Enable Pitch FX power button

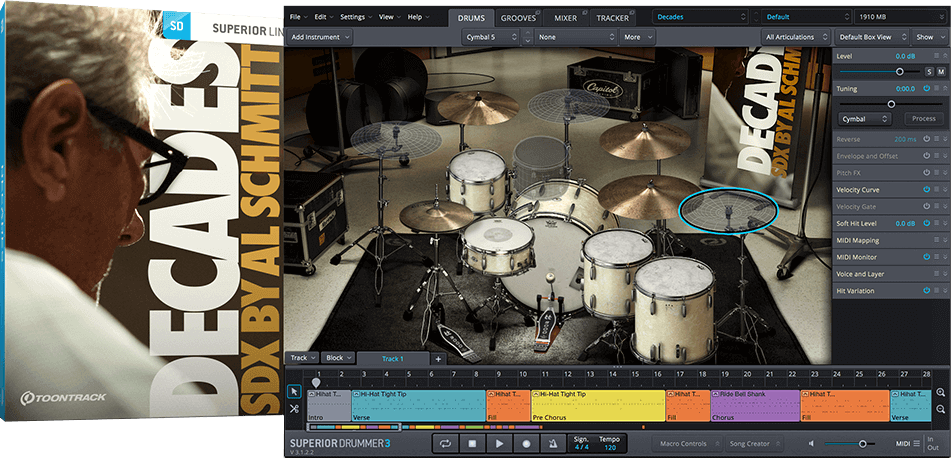(927, 173)
